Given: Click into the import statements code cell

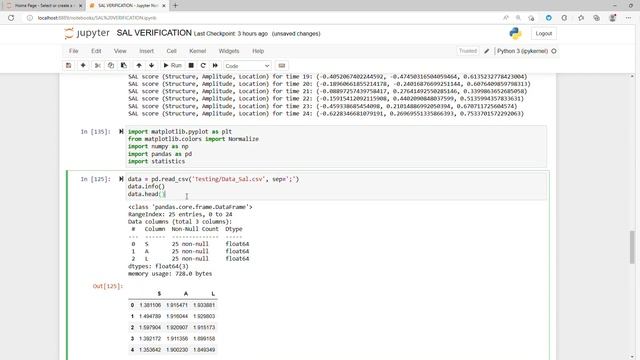Looking at the screenshot, I should [x=336, y=146].
